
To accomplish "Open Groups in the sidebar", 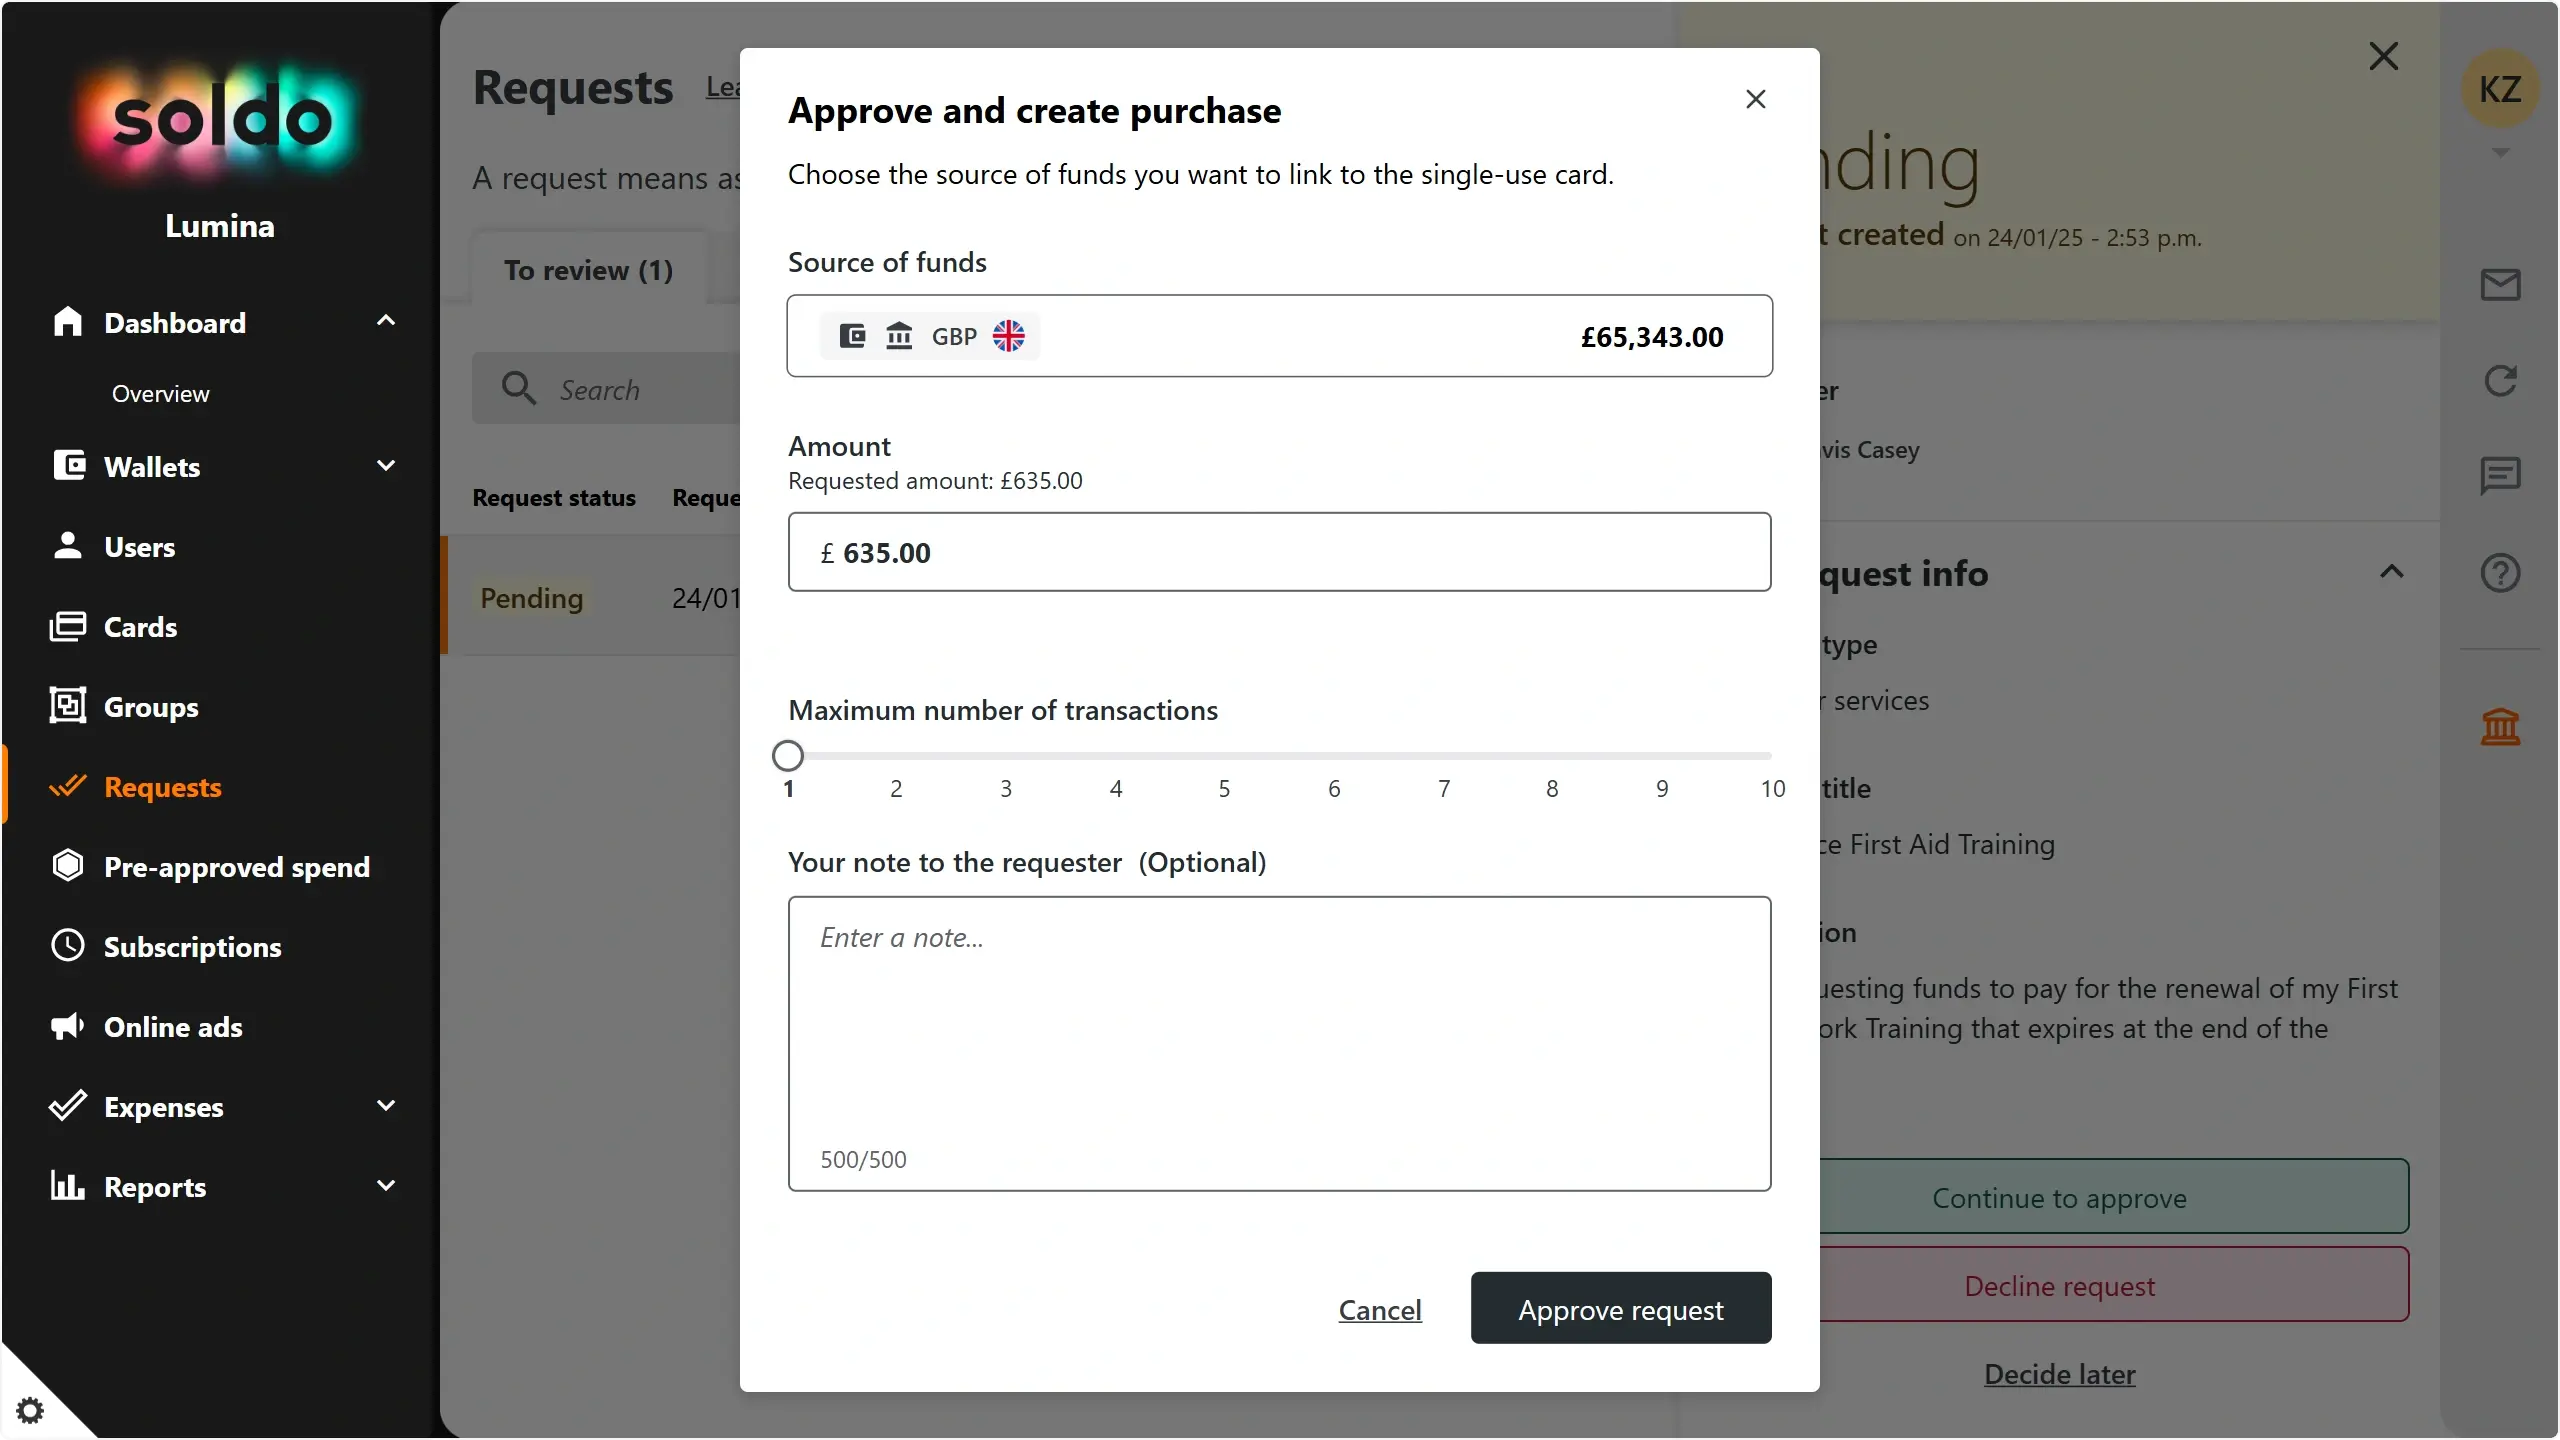I will click(151, 707).
